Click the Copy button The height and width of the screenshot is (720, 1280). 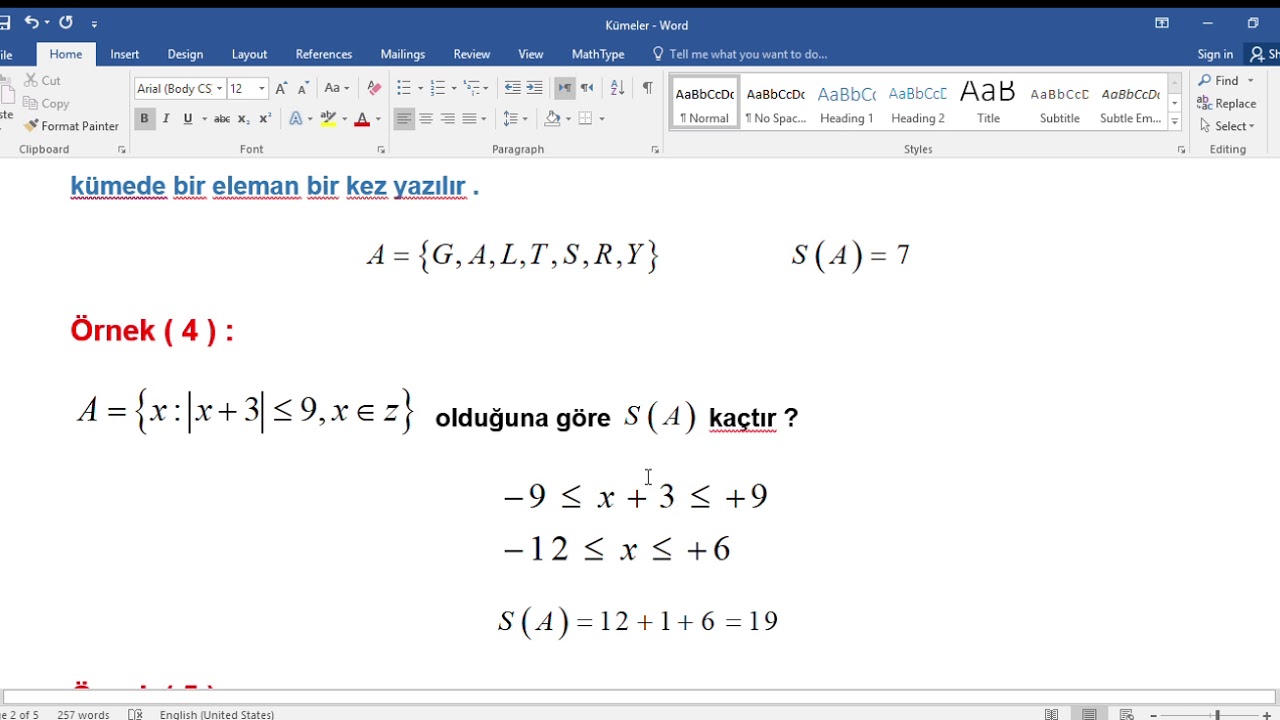[x=46, y=103]
